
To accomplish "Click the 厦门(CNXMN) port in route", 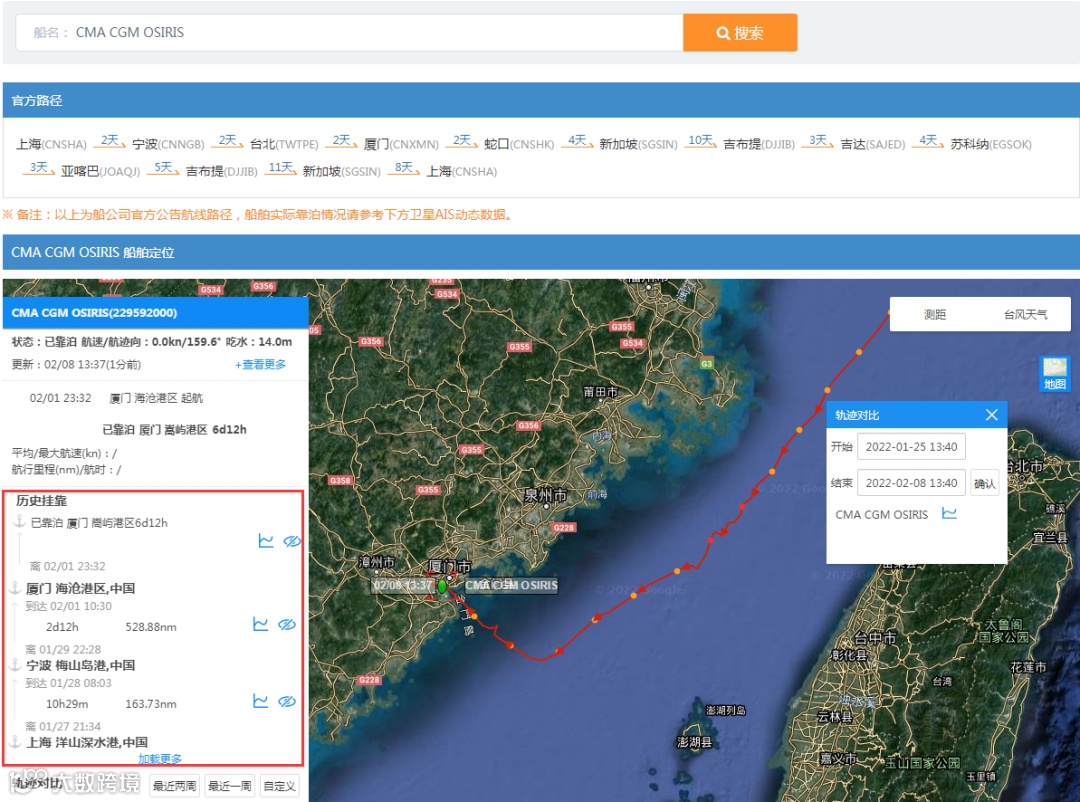I will (401, 144).
